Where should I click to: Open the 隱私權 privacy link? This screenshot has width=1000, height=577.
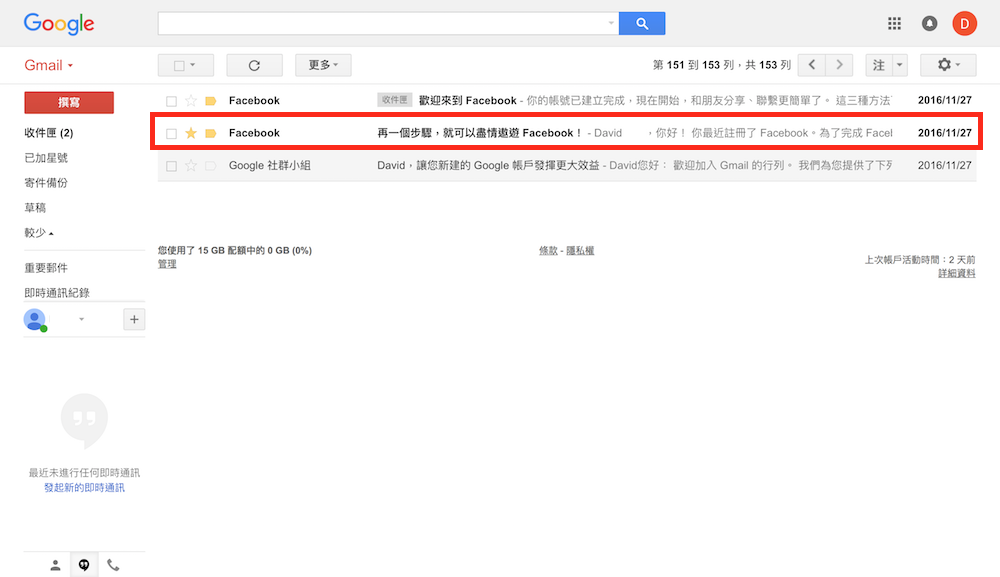click(x=580, y=251)
